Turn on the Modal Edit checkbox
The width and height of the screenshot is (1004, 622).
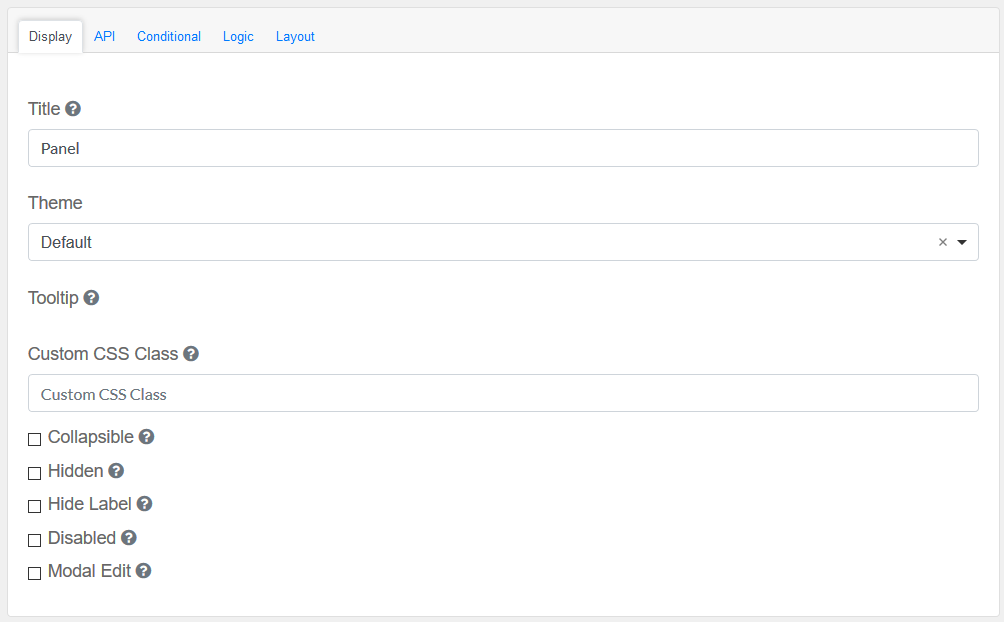[x=35, y=573]
